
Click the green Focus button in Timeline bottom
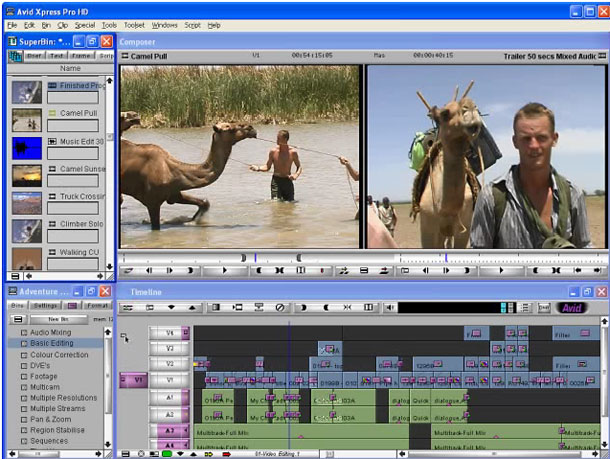(167, 454)
